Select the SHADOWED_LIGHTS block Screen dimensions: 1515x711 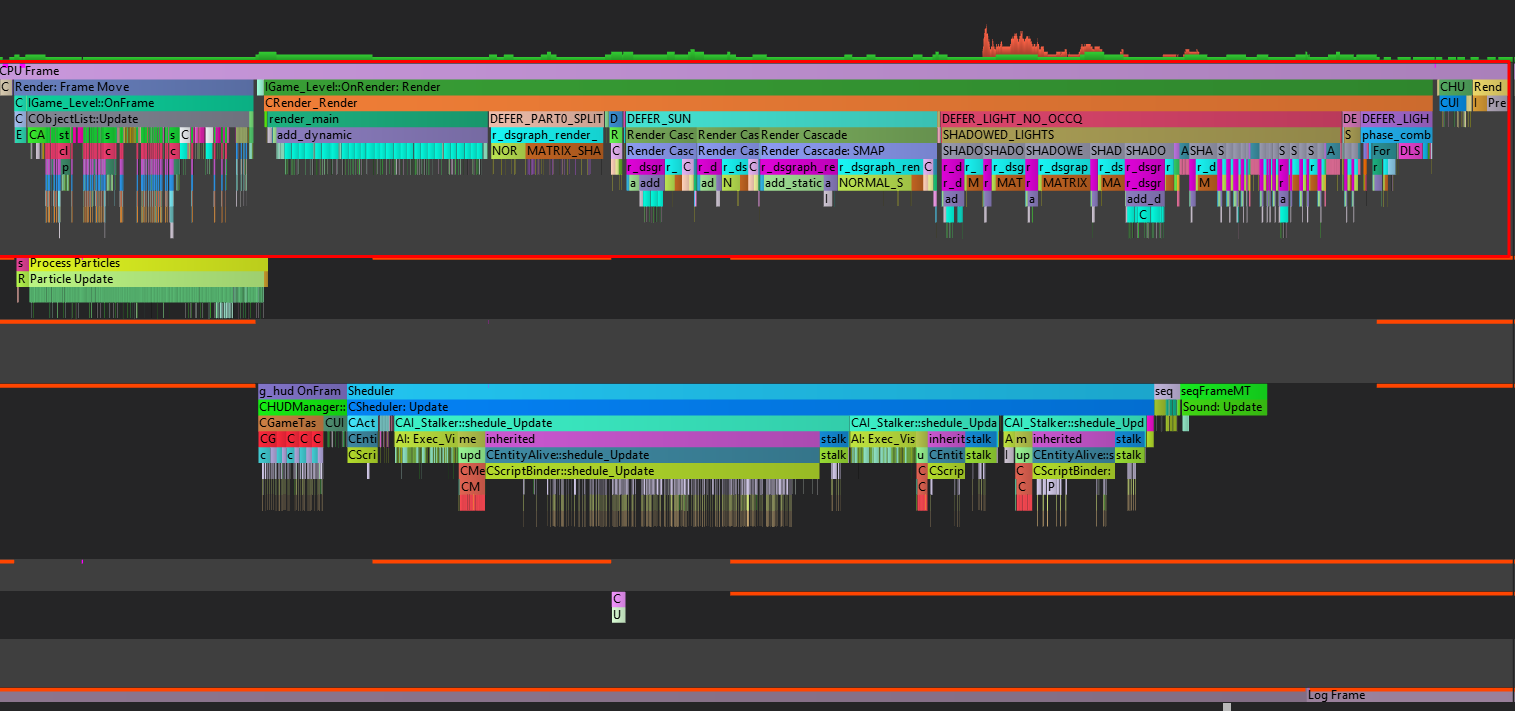(x=1140, y=135)
